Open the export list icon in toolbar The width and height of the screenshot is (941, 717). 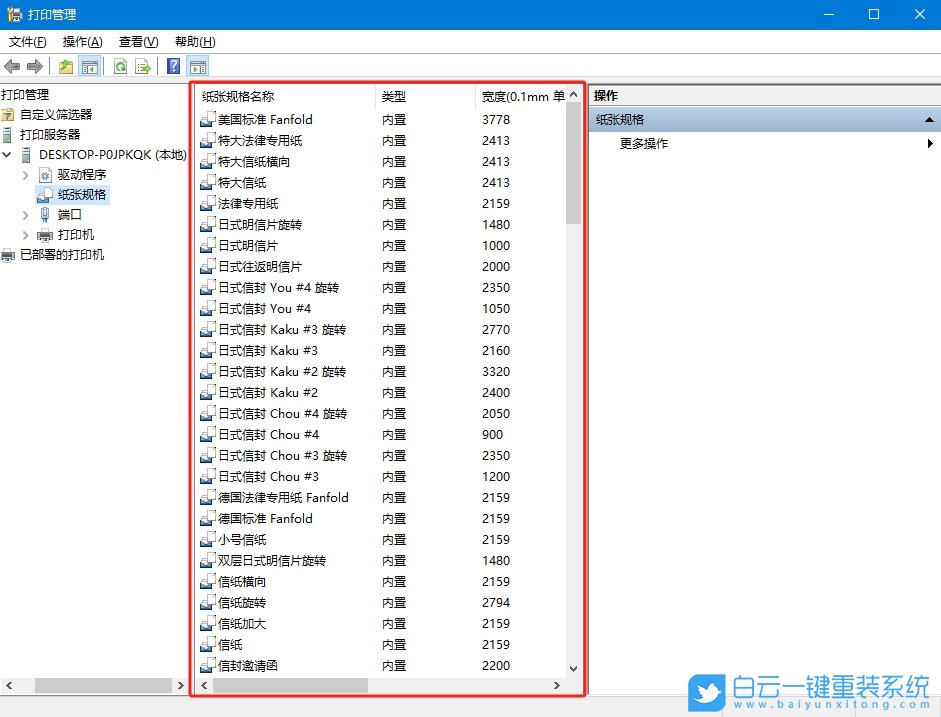click(141, 66)
